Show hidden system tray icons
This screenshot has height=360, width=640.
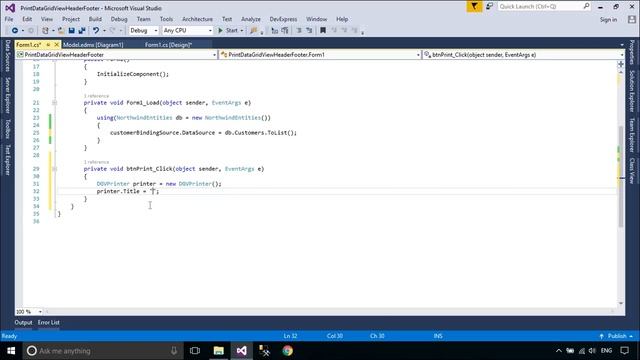pyautogui.click(x=559, y=351)
